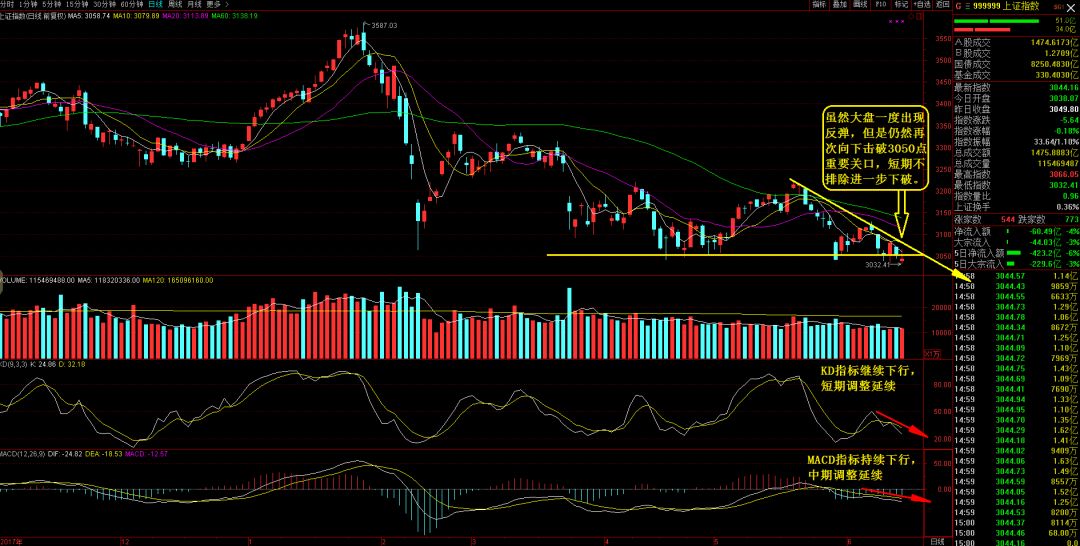Image resolution: width=1080 pixels, height=546 pixels.
Task: Select the 日线 daily chart tab
Action: coord(156,4)
